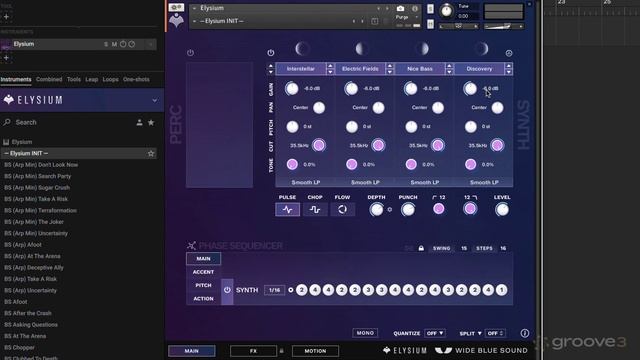Click the Smooth LP filter under Interstellar

306,182
